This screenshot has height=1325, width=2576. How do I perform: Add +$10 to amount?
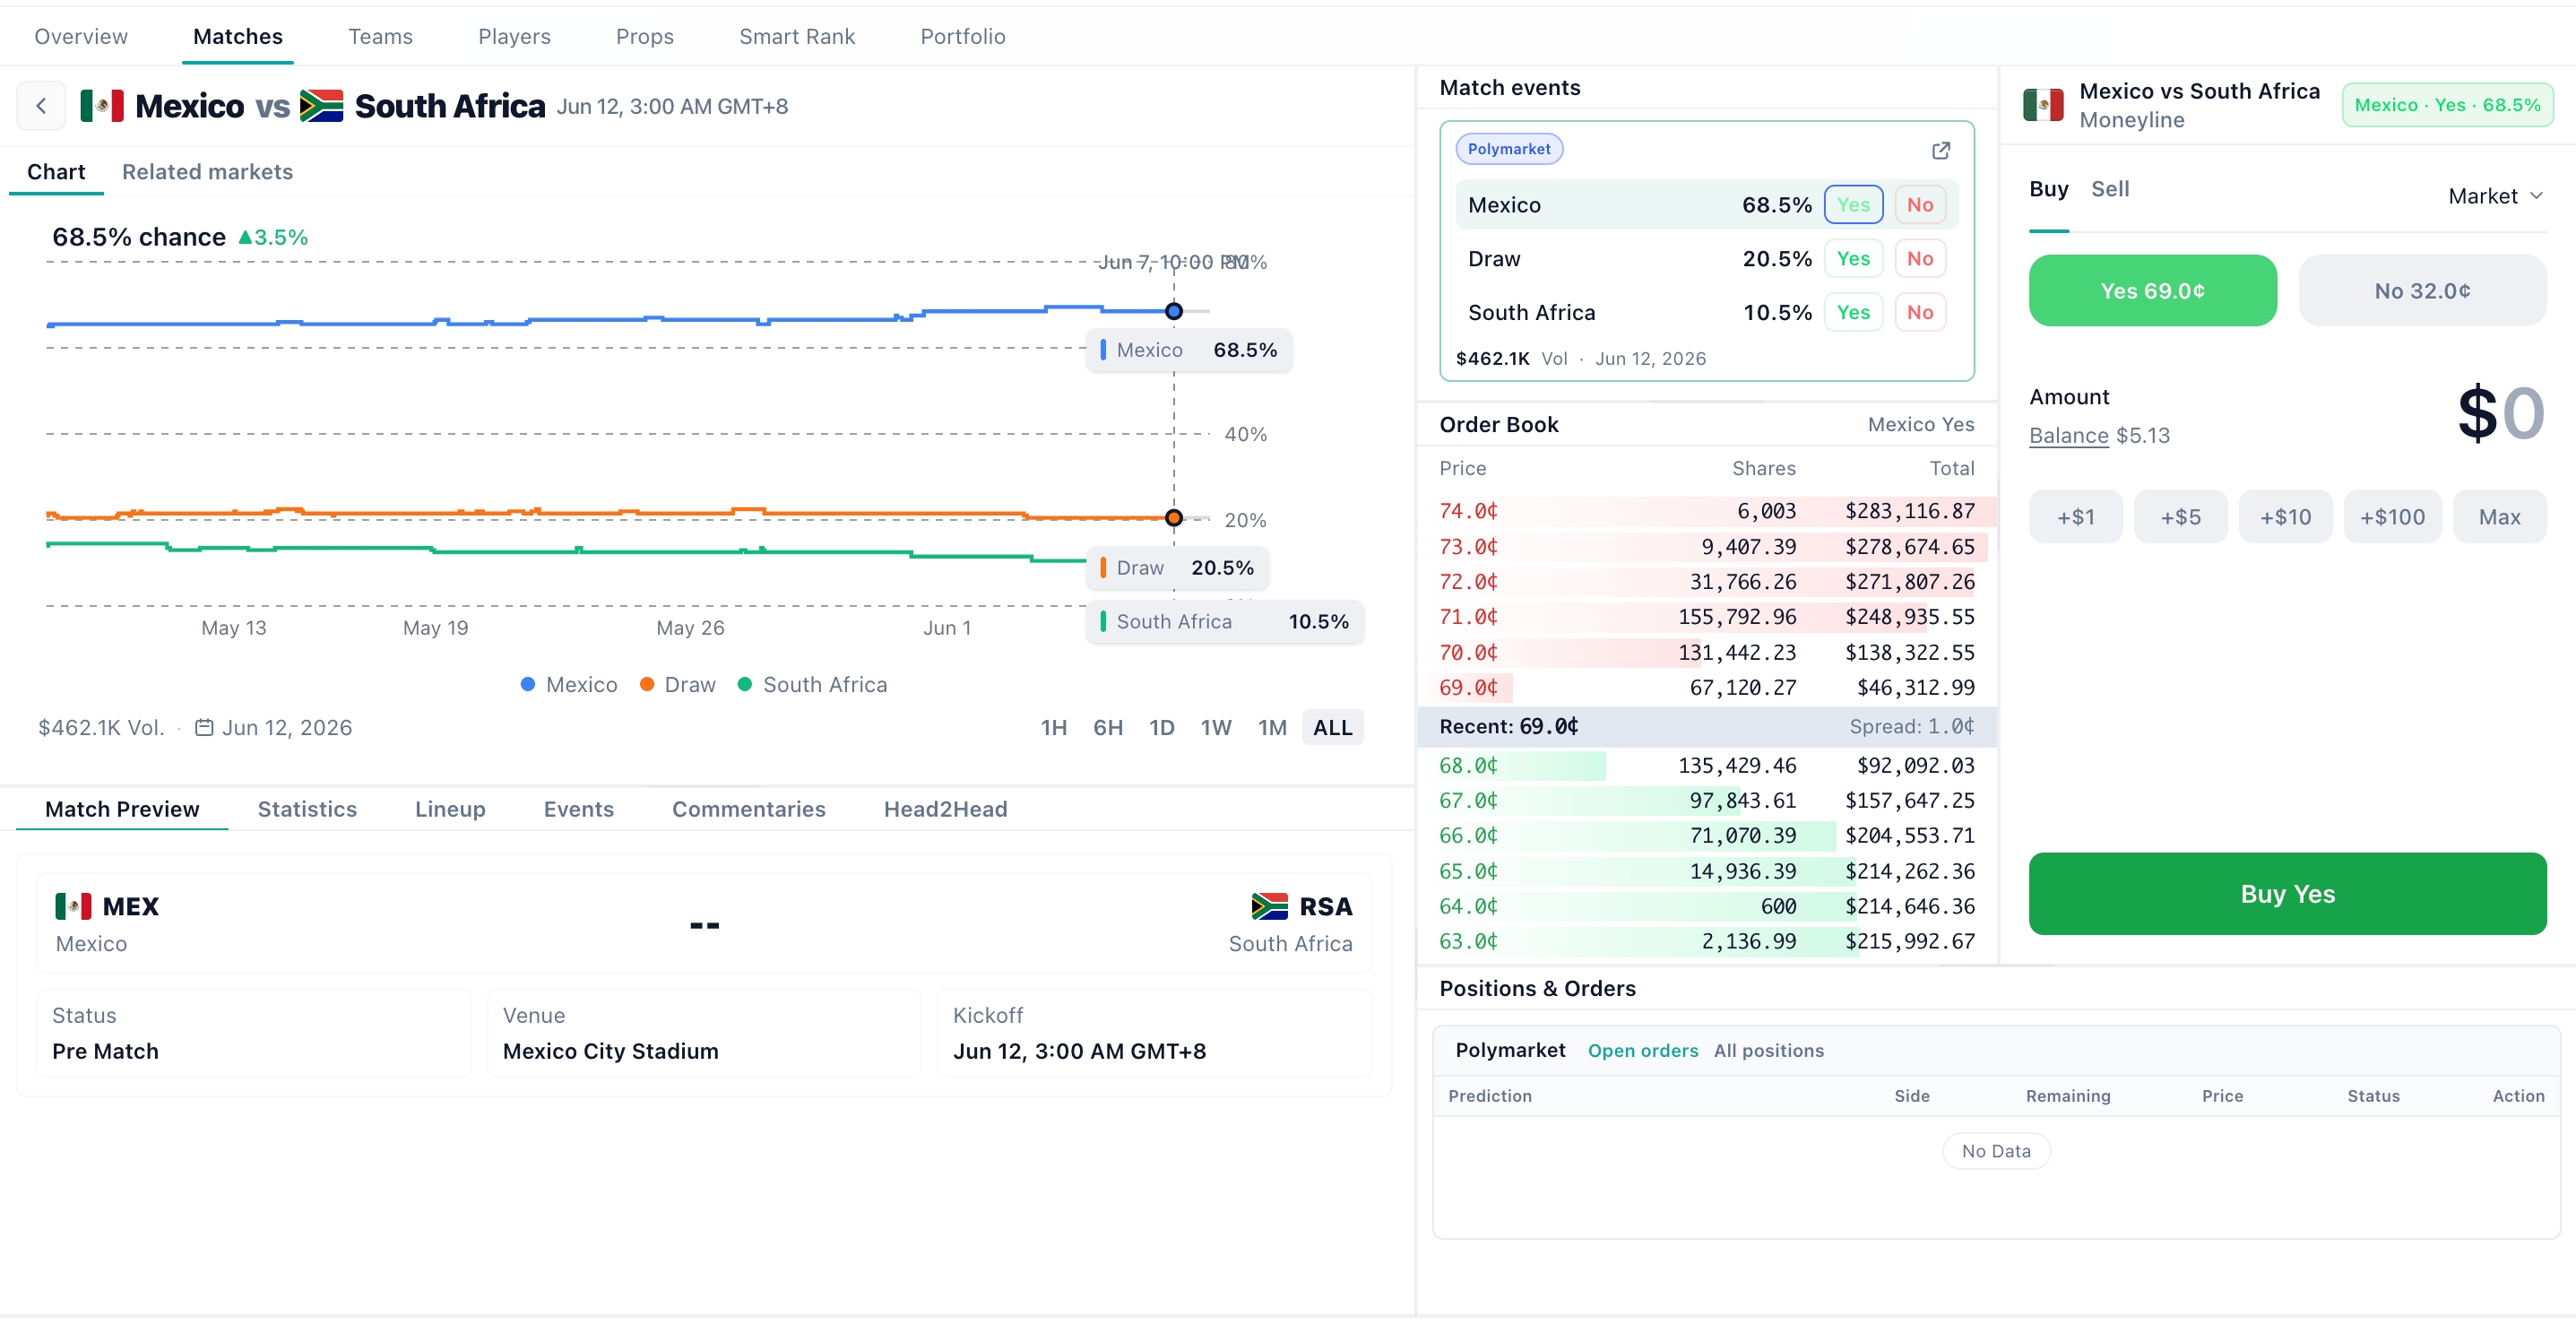(x=2285, y=518)
